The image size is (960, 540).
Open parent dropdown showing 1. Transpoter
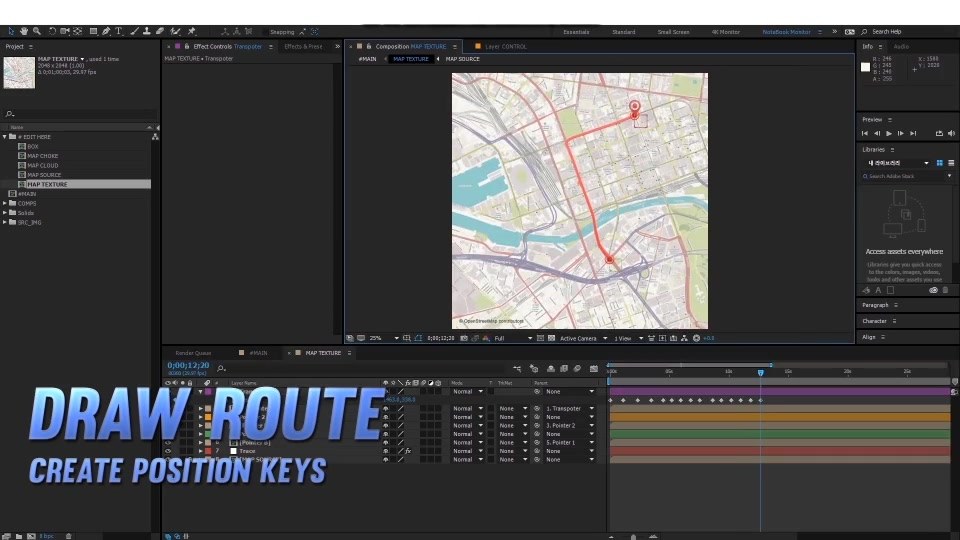[x=569, y=408]
